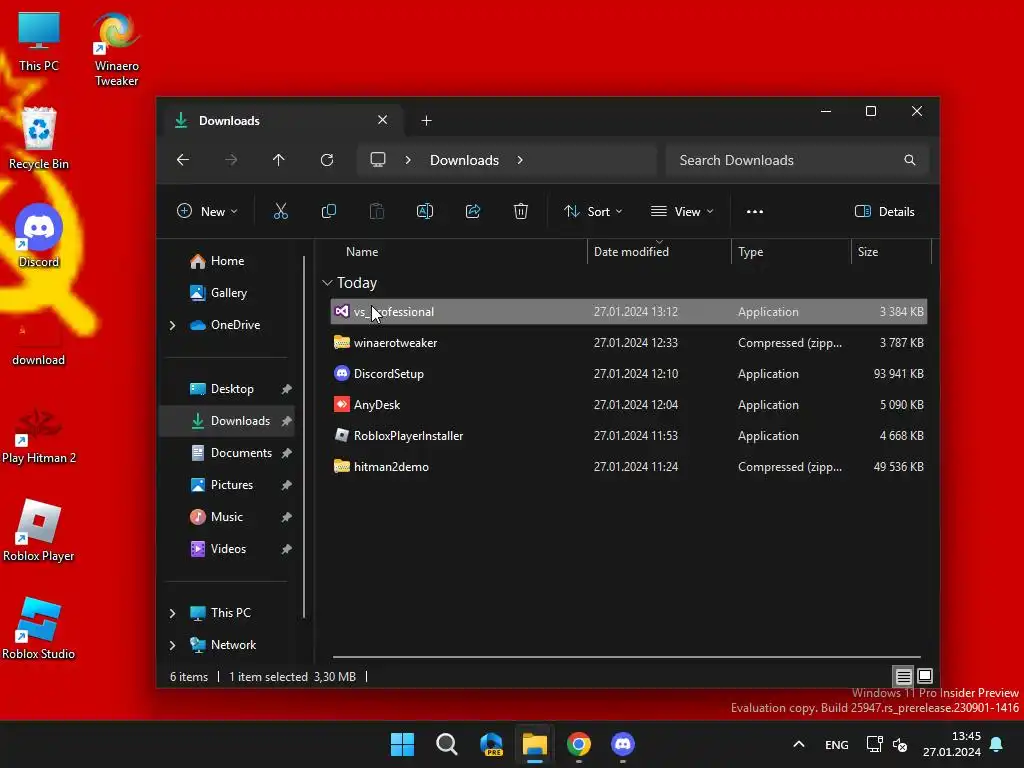
Task: Select Roblox Studio desktop shortcut
Action: tap(39, 628)
